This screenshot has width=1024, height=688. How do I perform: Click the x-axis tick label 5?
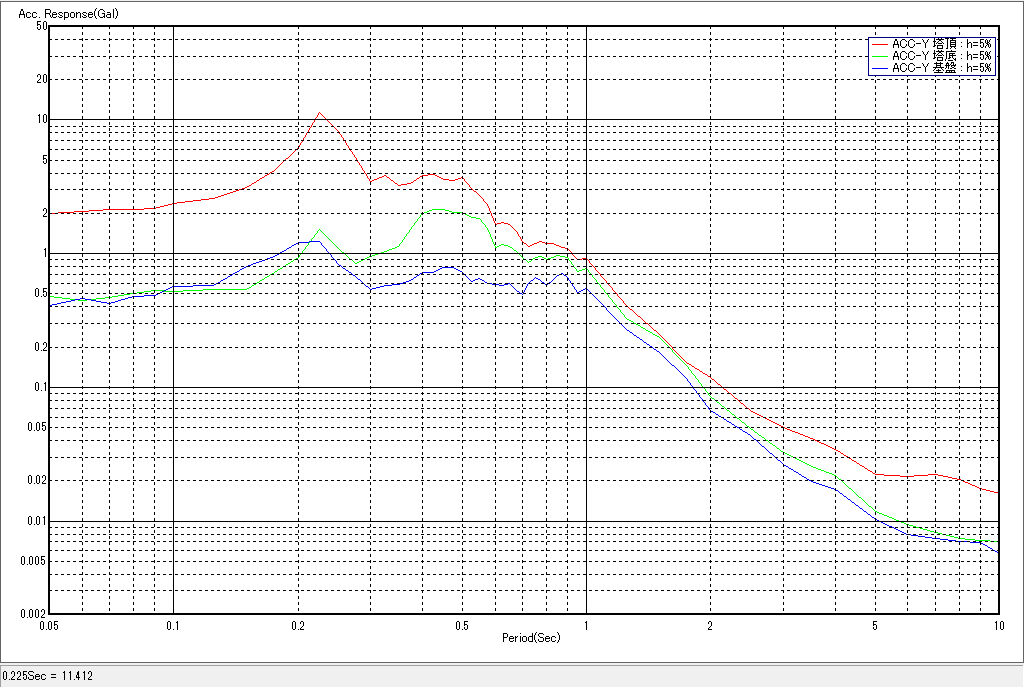[x=874, y=625]
